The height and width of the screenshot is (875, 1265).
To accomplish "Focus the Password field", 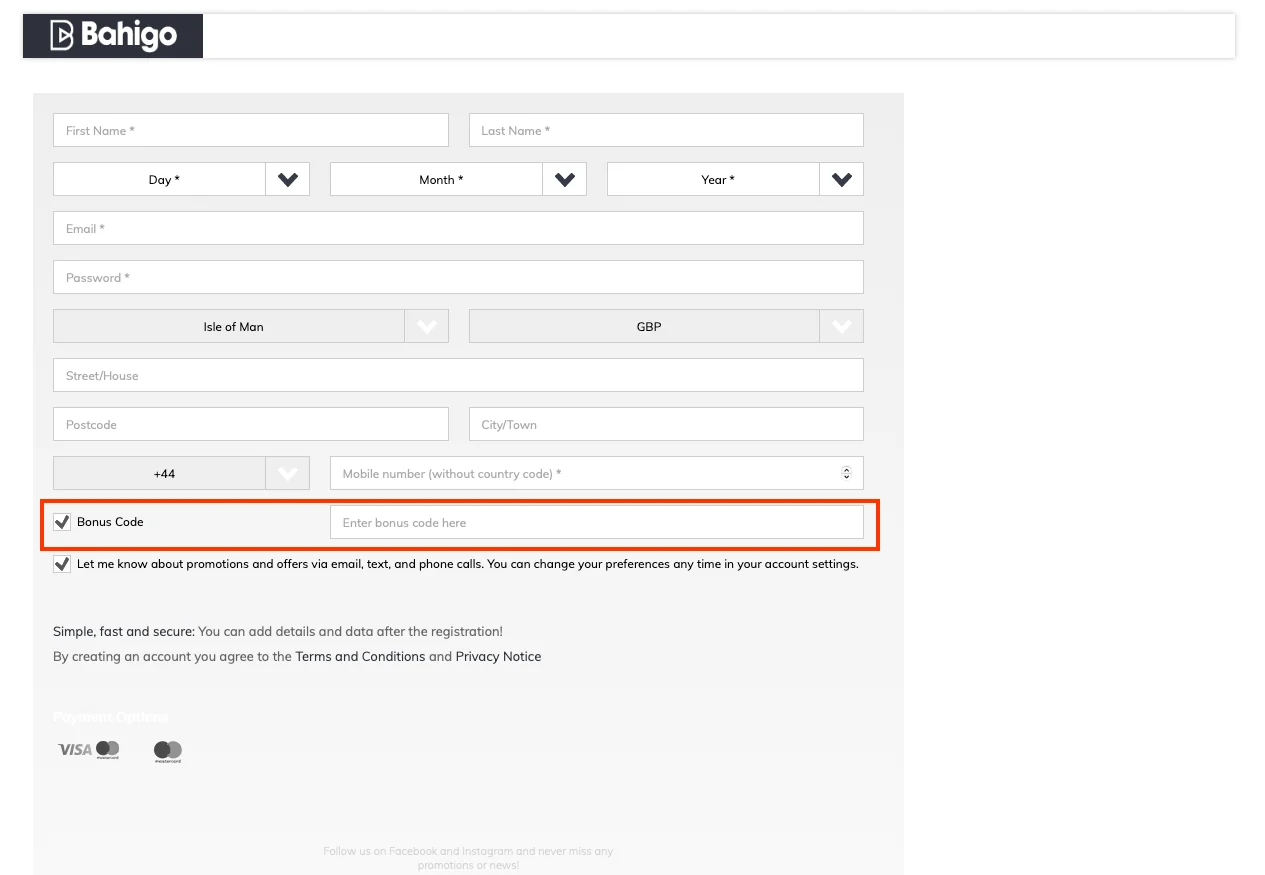I will click(x=458, y=278).
